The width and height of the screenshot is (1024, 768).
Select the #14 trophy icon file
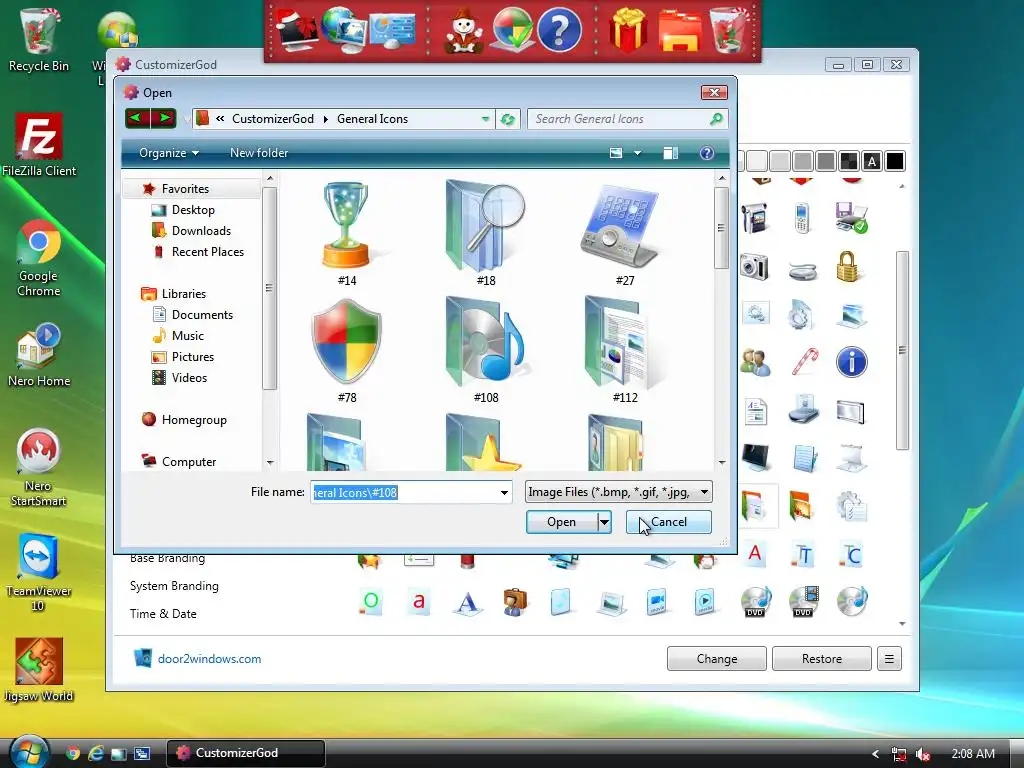pyautogui.click(x=347, y=234)
